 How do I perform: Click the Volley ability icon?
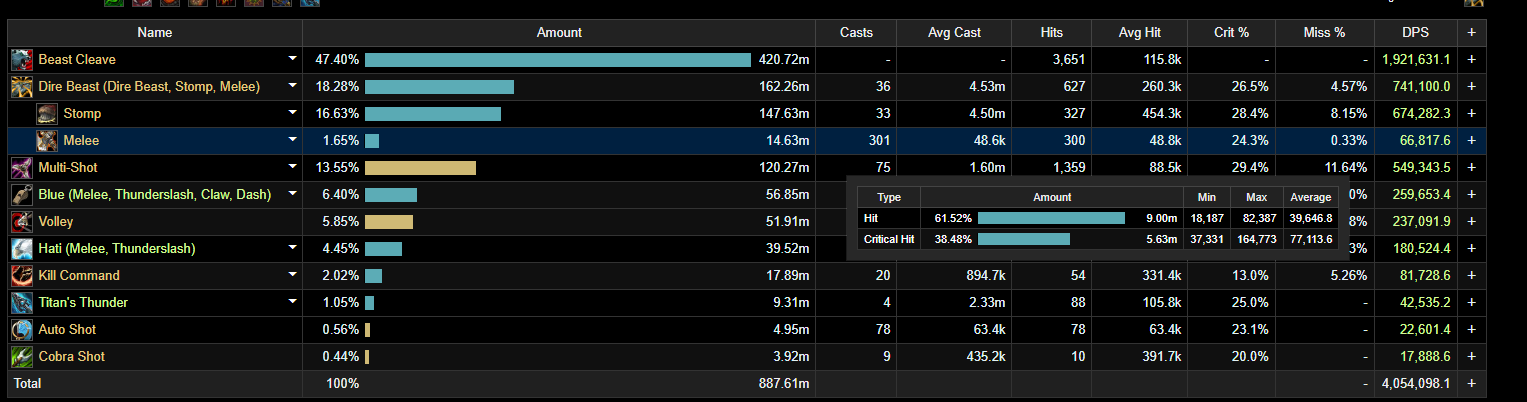click(x=21, y=222)
